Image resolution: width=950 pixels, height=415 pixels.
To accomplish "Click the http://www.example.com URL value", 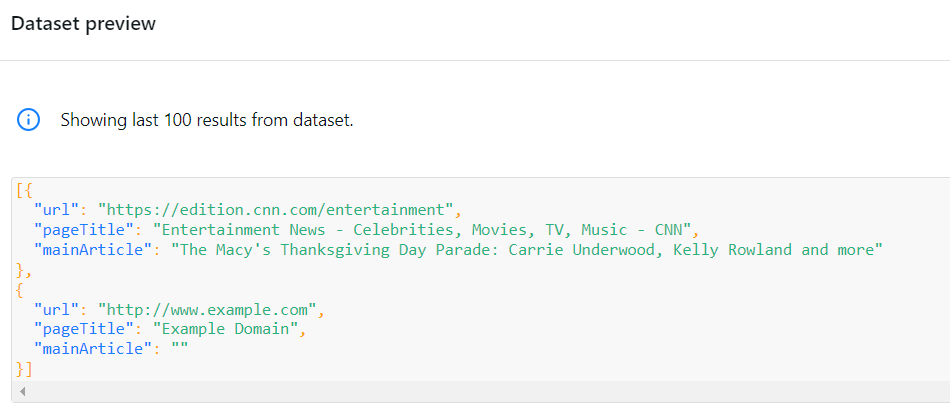I will [207, 310].
